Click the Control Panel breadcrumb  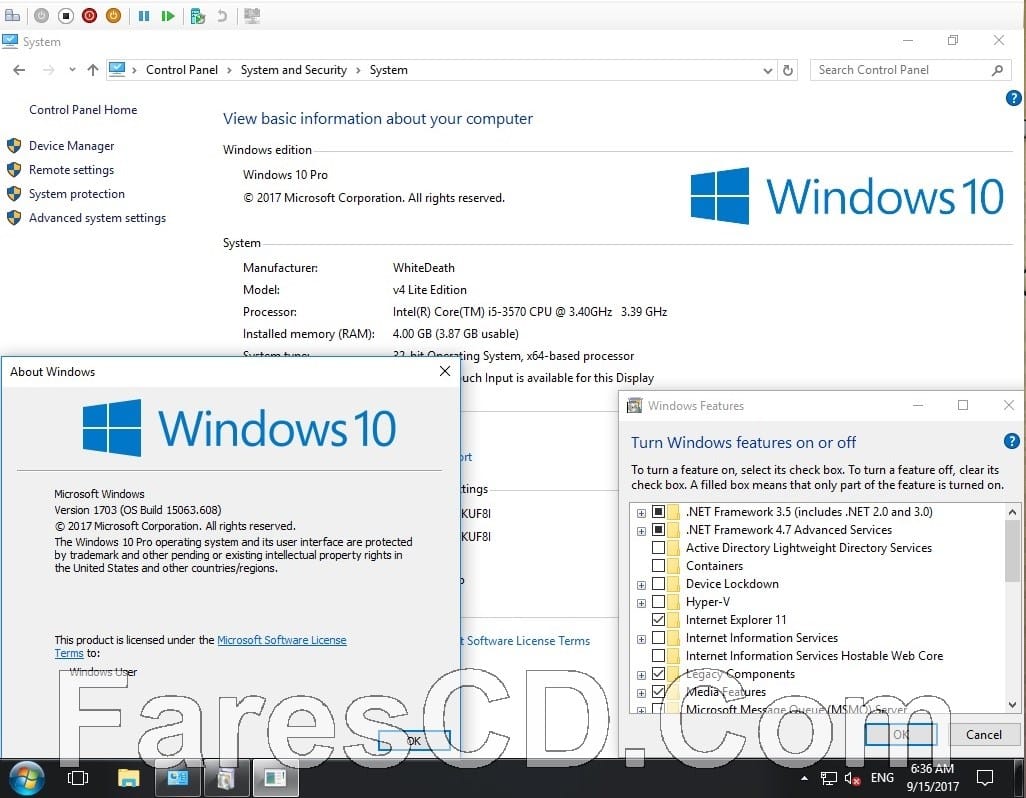pos(182,70)
